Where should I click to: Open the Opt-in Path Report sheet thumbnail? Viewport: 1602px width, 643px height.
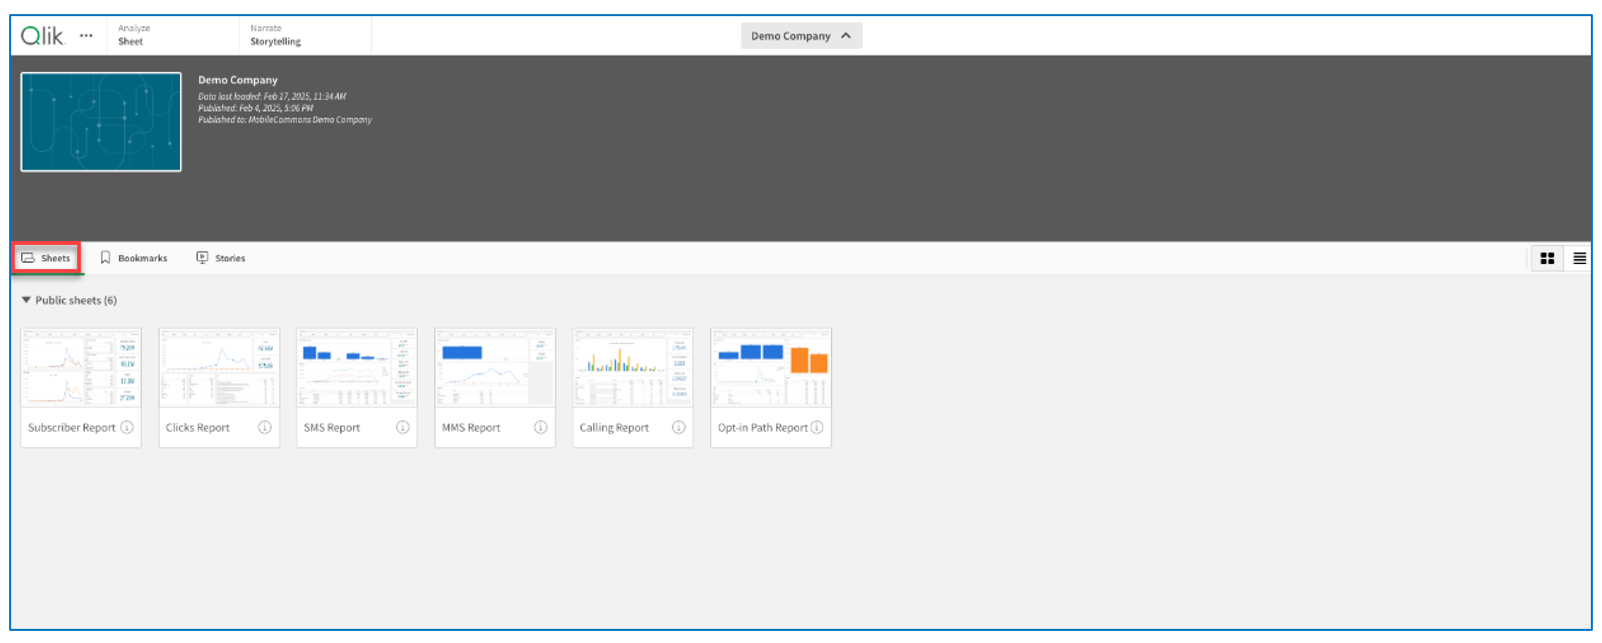point(771,367)
